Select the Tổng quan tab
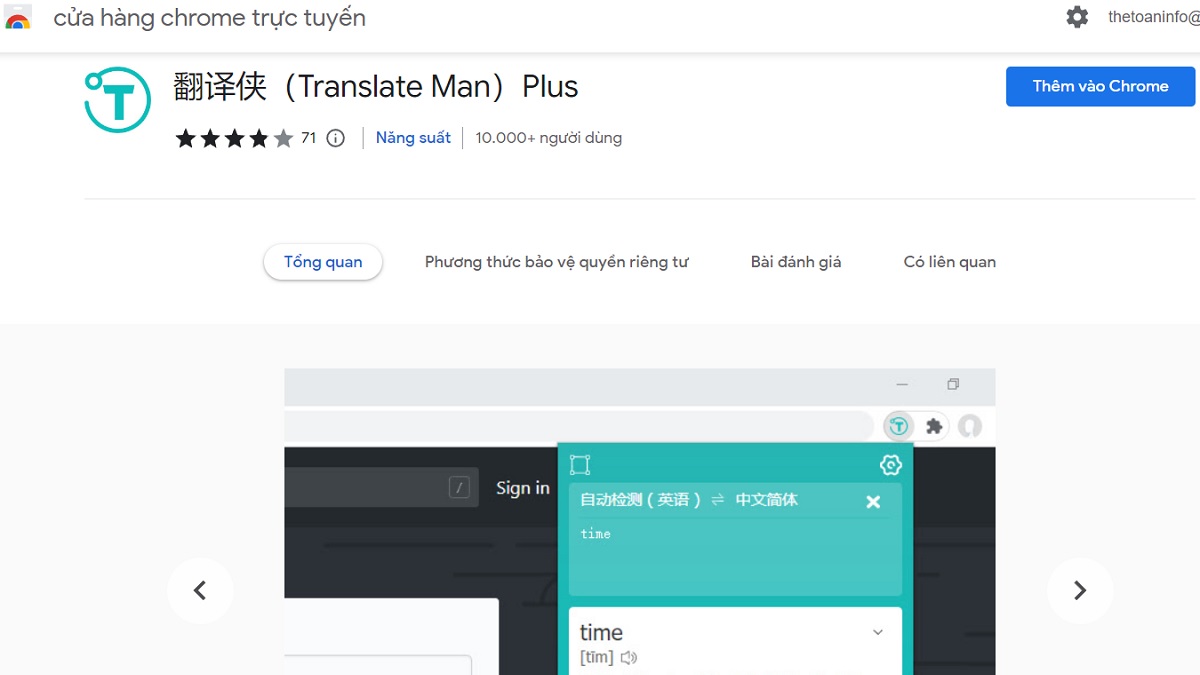1200x675 pixels. coord(323,262)
